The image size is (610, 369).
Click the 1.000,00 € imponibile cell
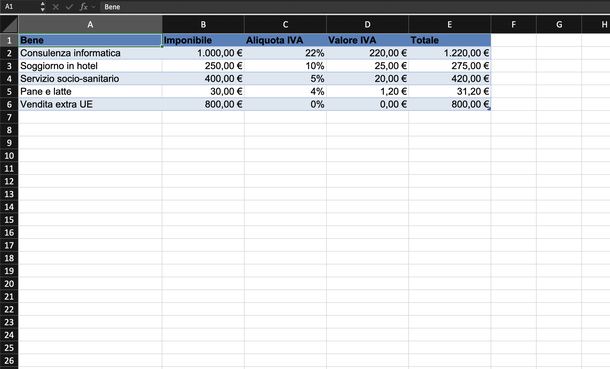click(203, 53)
